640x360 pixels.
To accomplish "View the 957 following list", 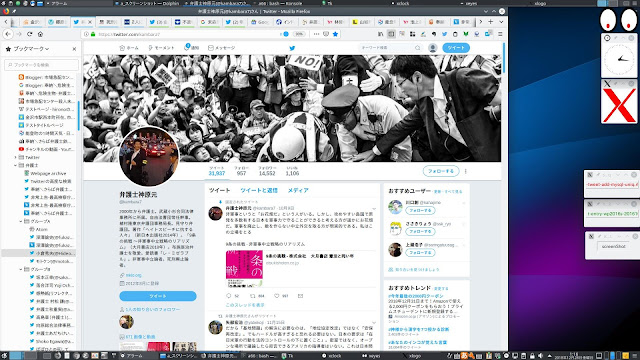I will point(241,171).
